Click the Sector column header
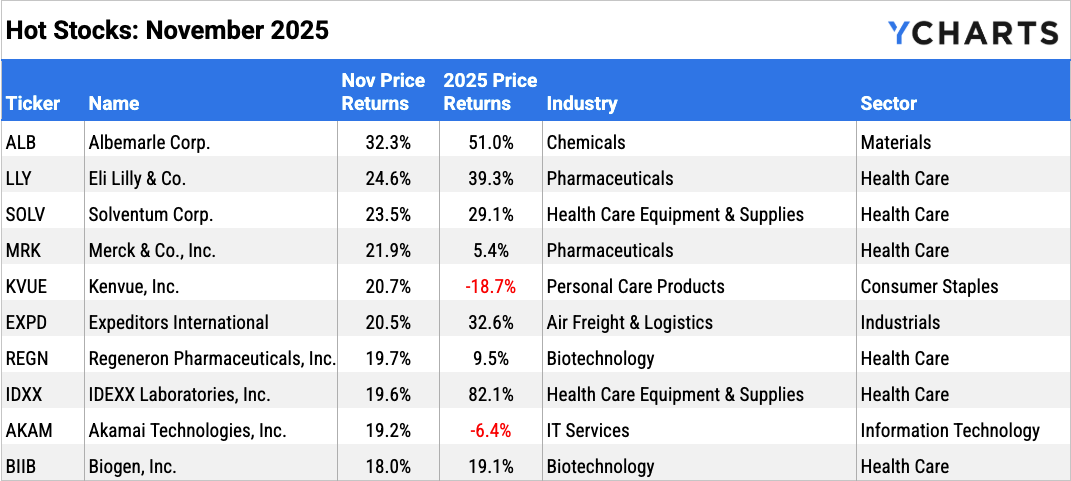 (888, 103)
